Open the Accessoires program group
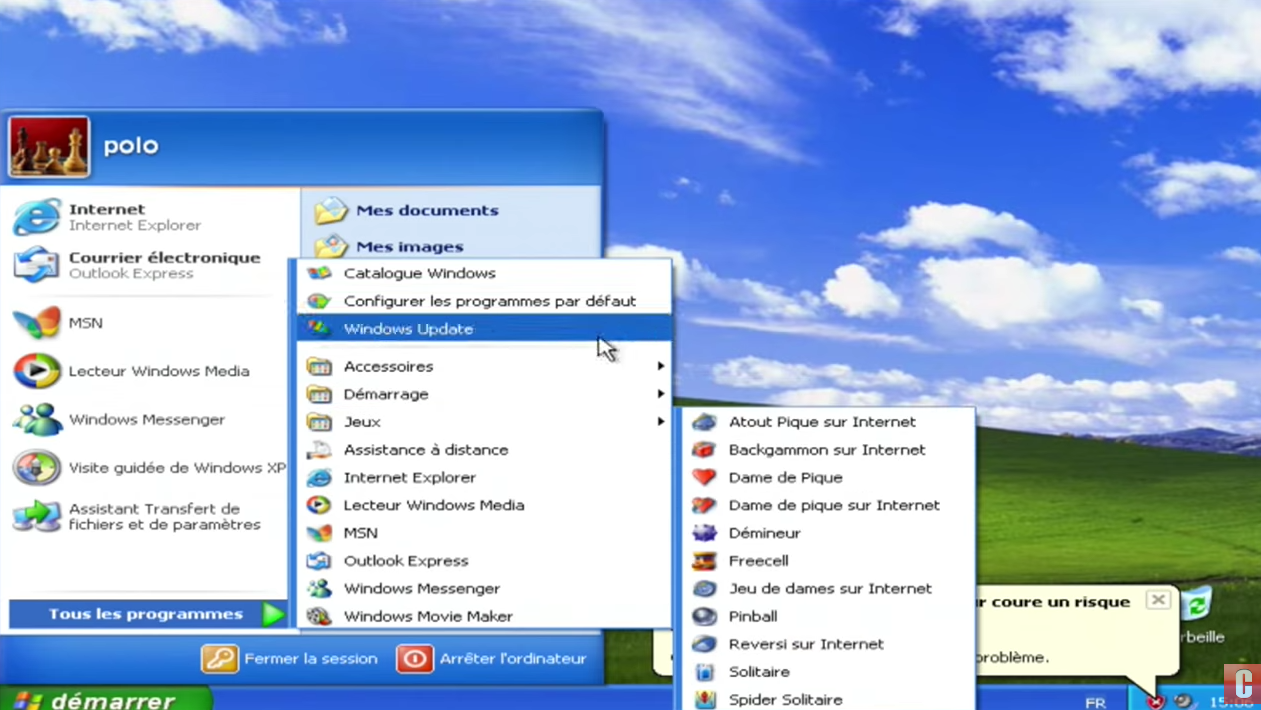Screen dimensions: 1261x710 click(484, 366)
